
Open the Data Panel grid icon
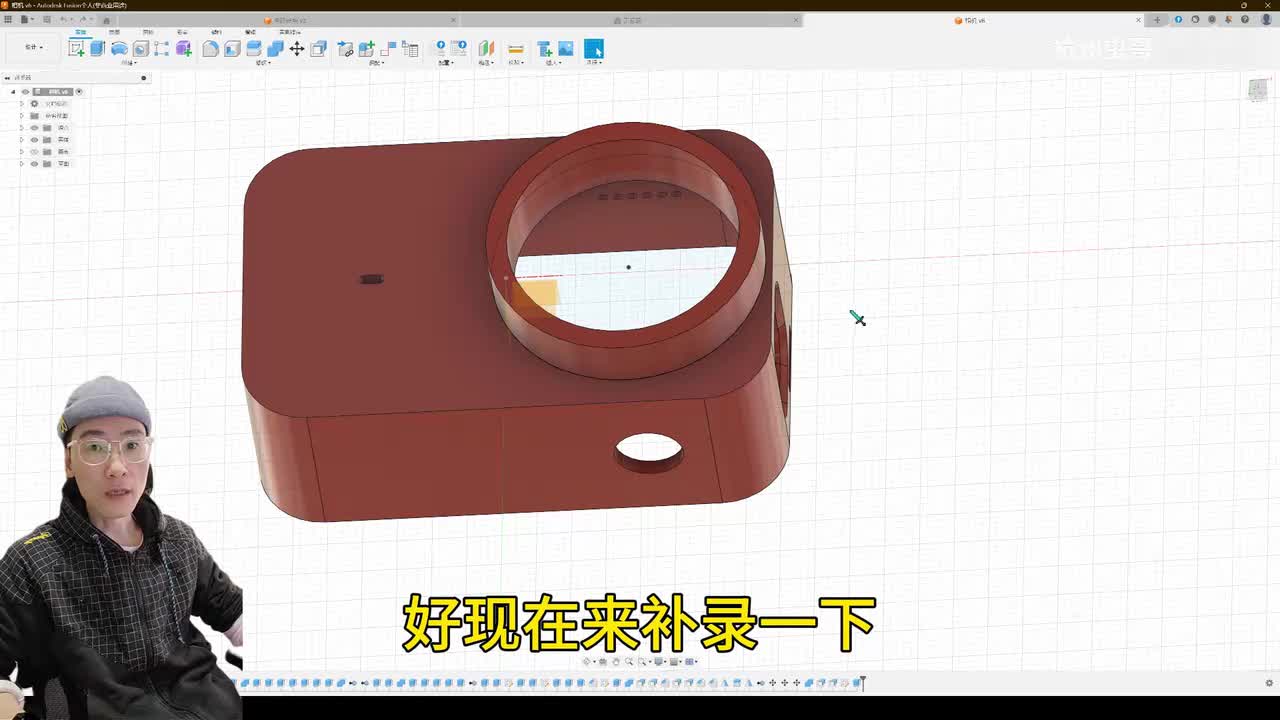click(x=8, y=19)
